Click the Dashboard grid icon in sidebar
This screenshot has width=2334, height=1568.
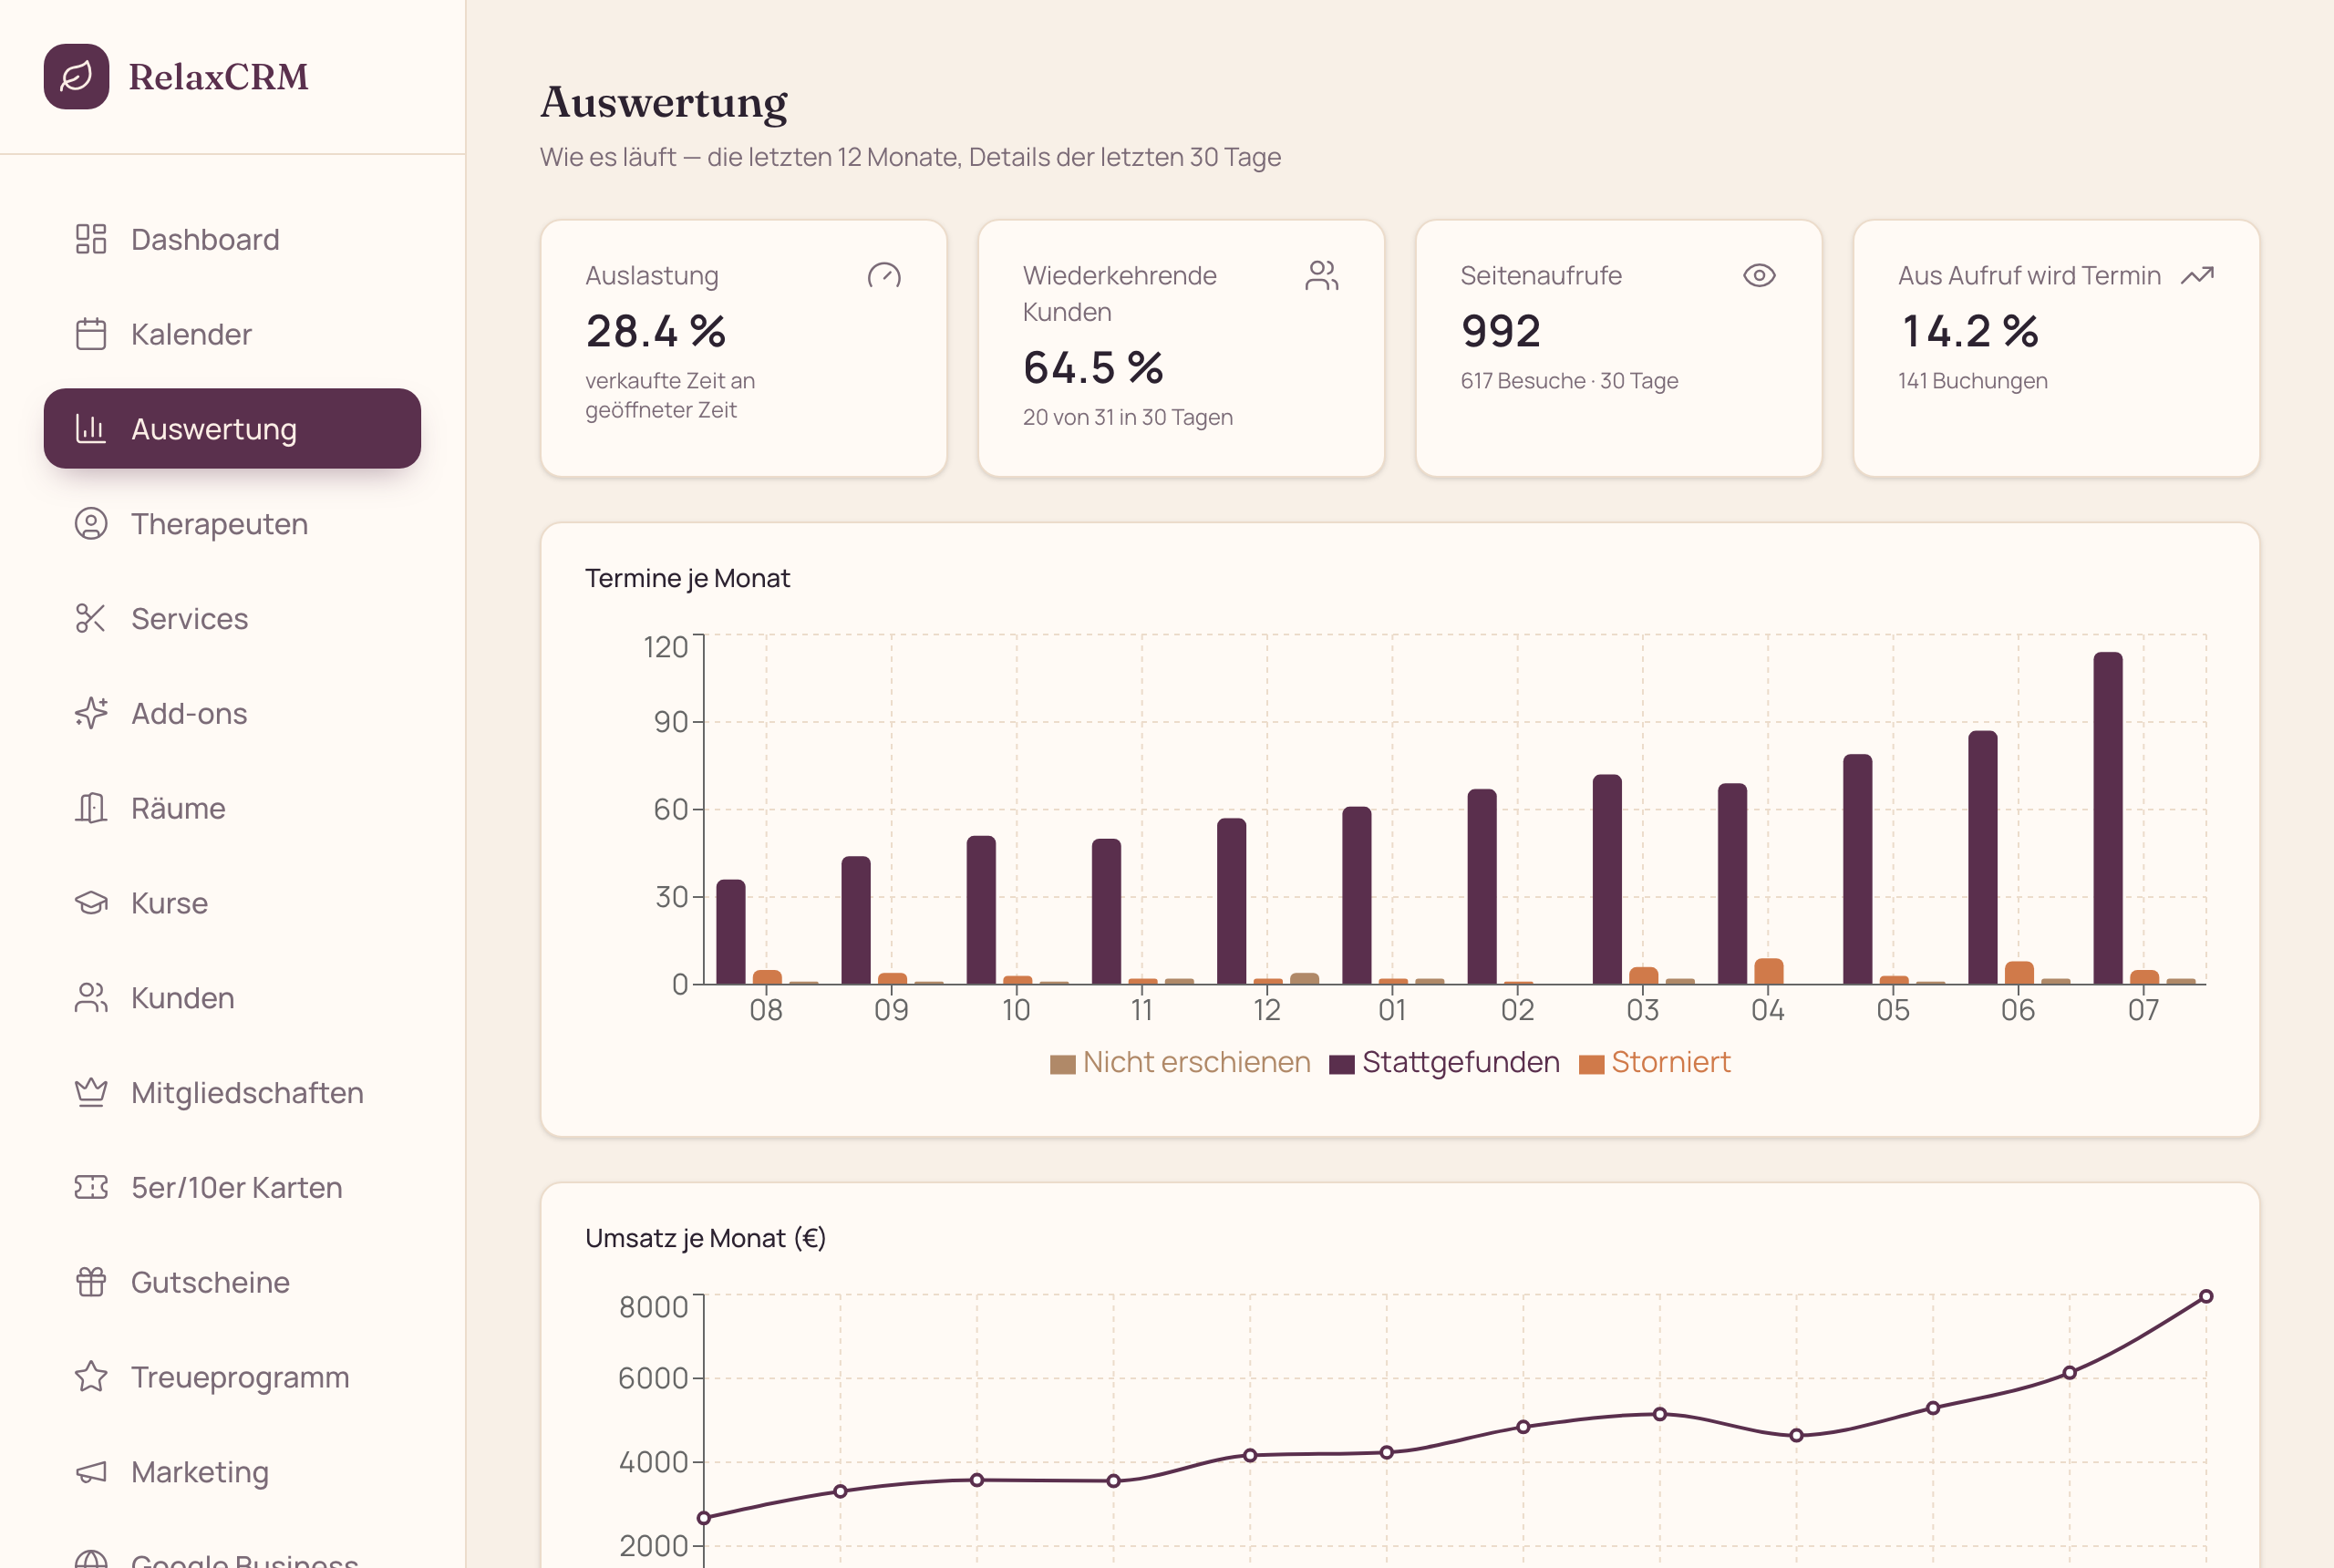91,239
